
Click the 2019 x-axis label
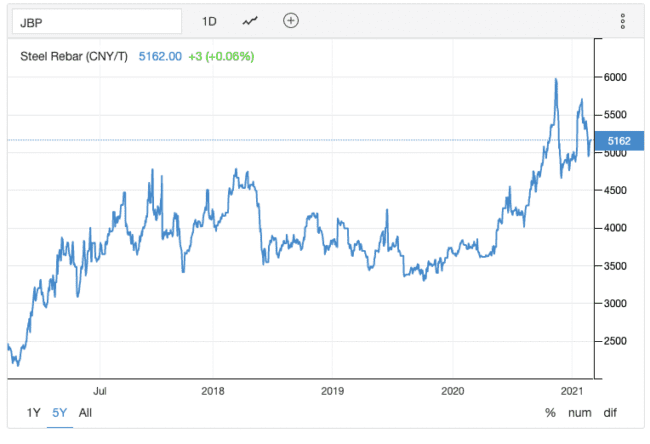click(332, 391)
